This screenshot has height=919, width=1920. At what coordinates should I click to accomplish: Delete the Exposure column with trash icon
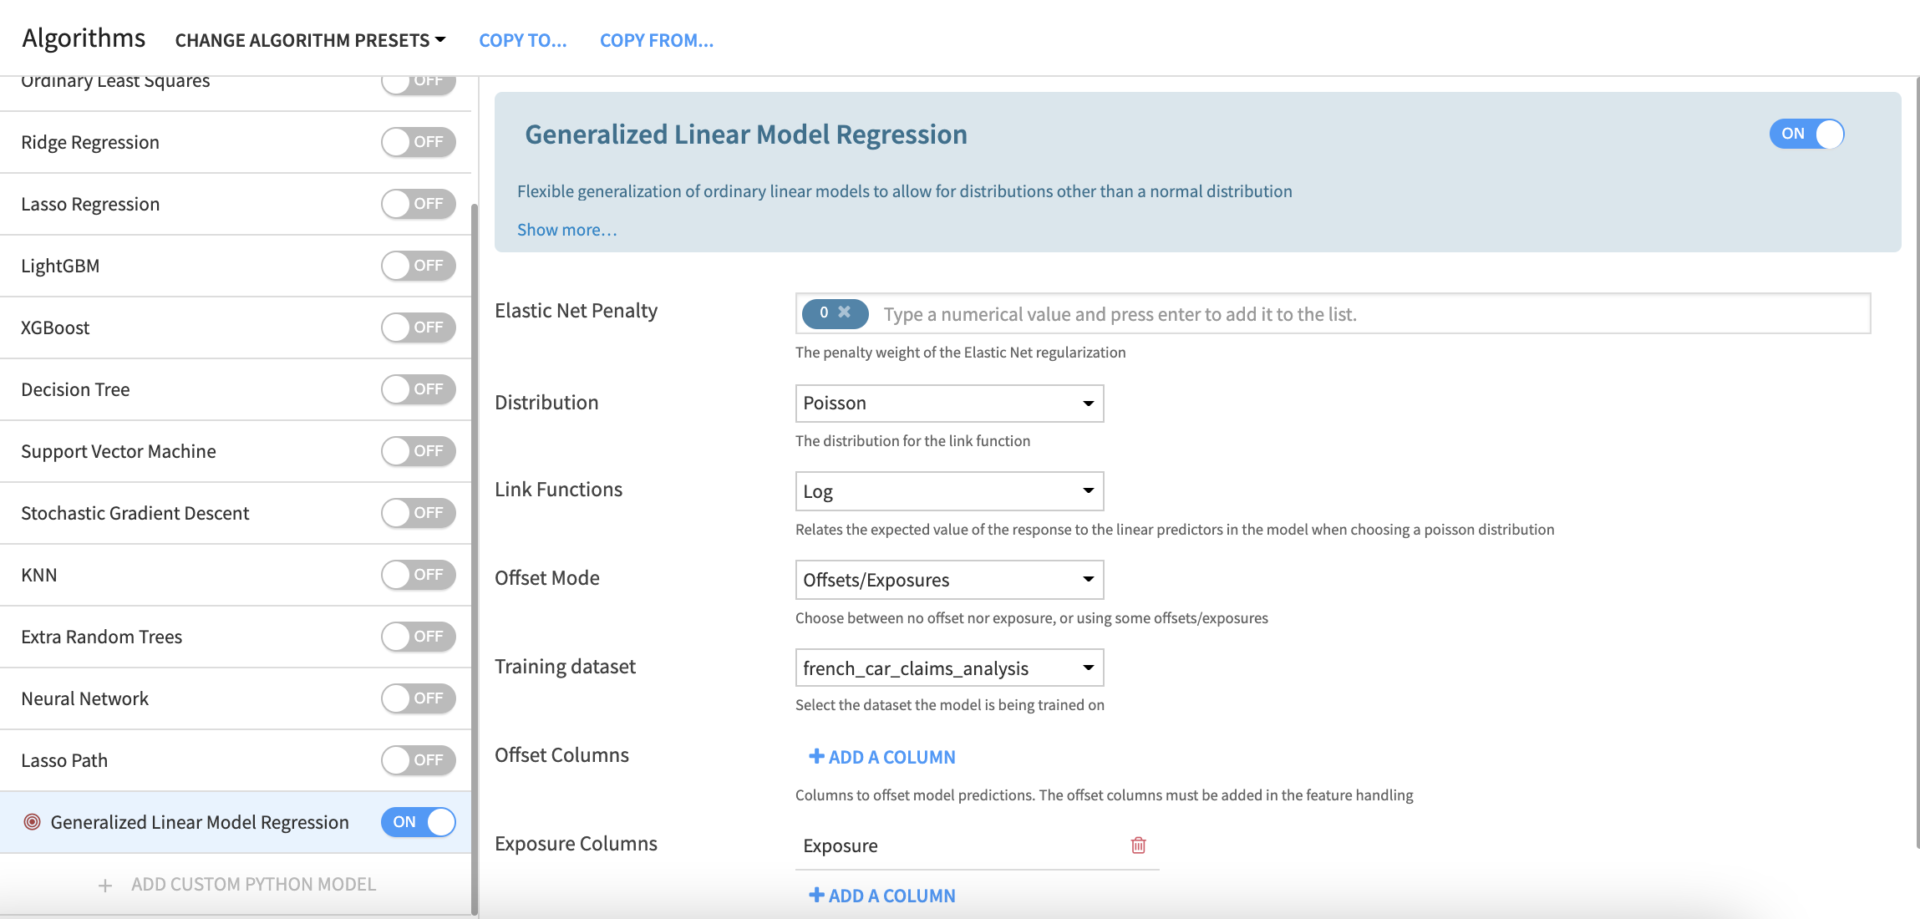[x=1138, y=845]
